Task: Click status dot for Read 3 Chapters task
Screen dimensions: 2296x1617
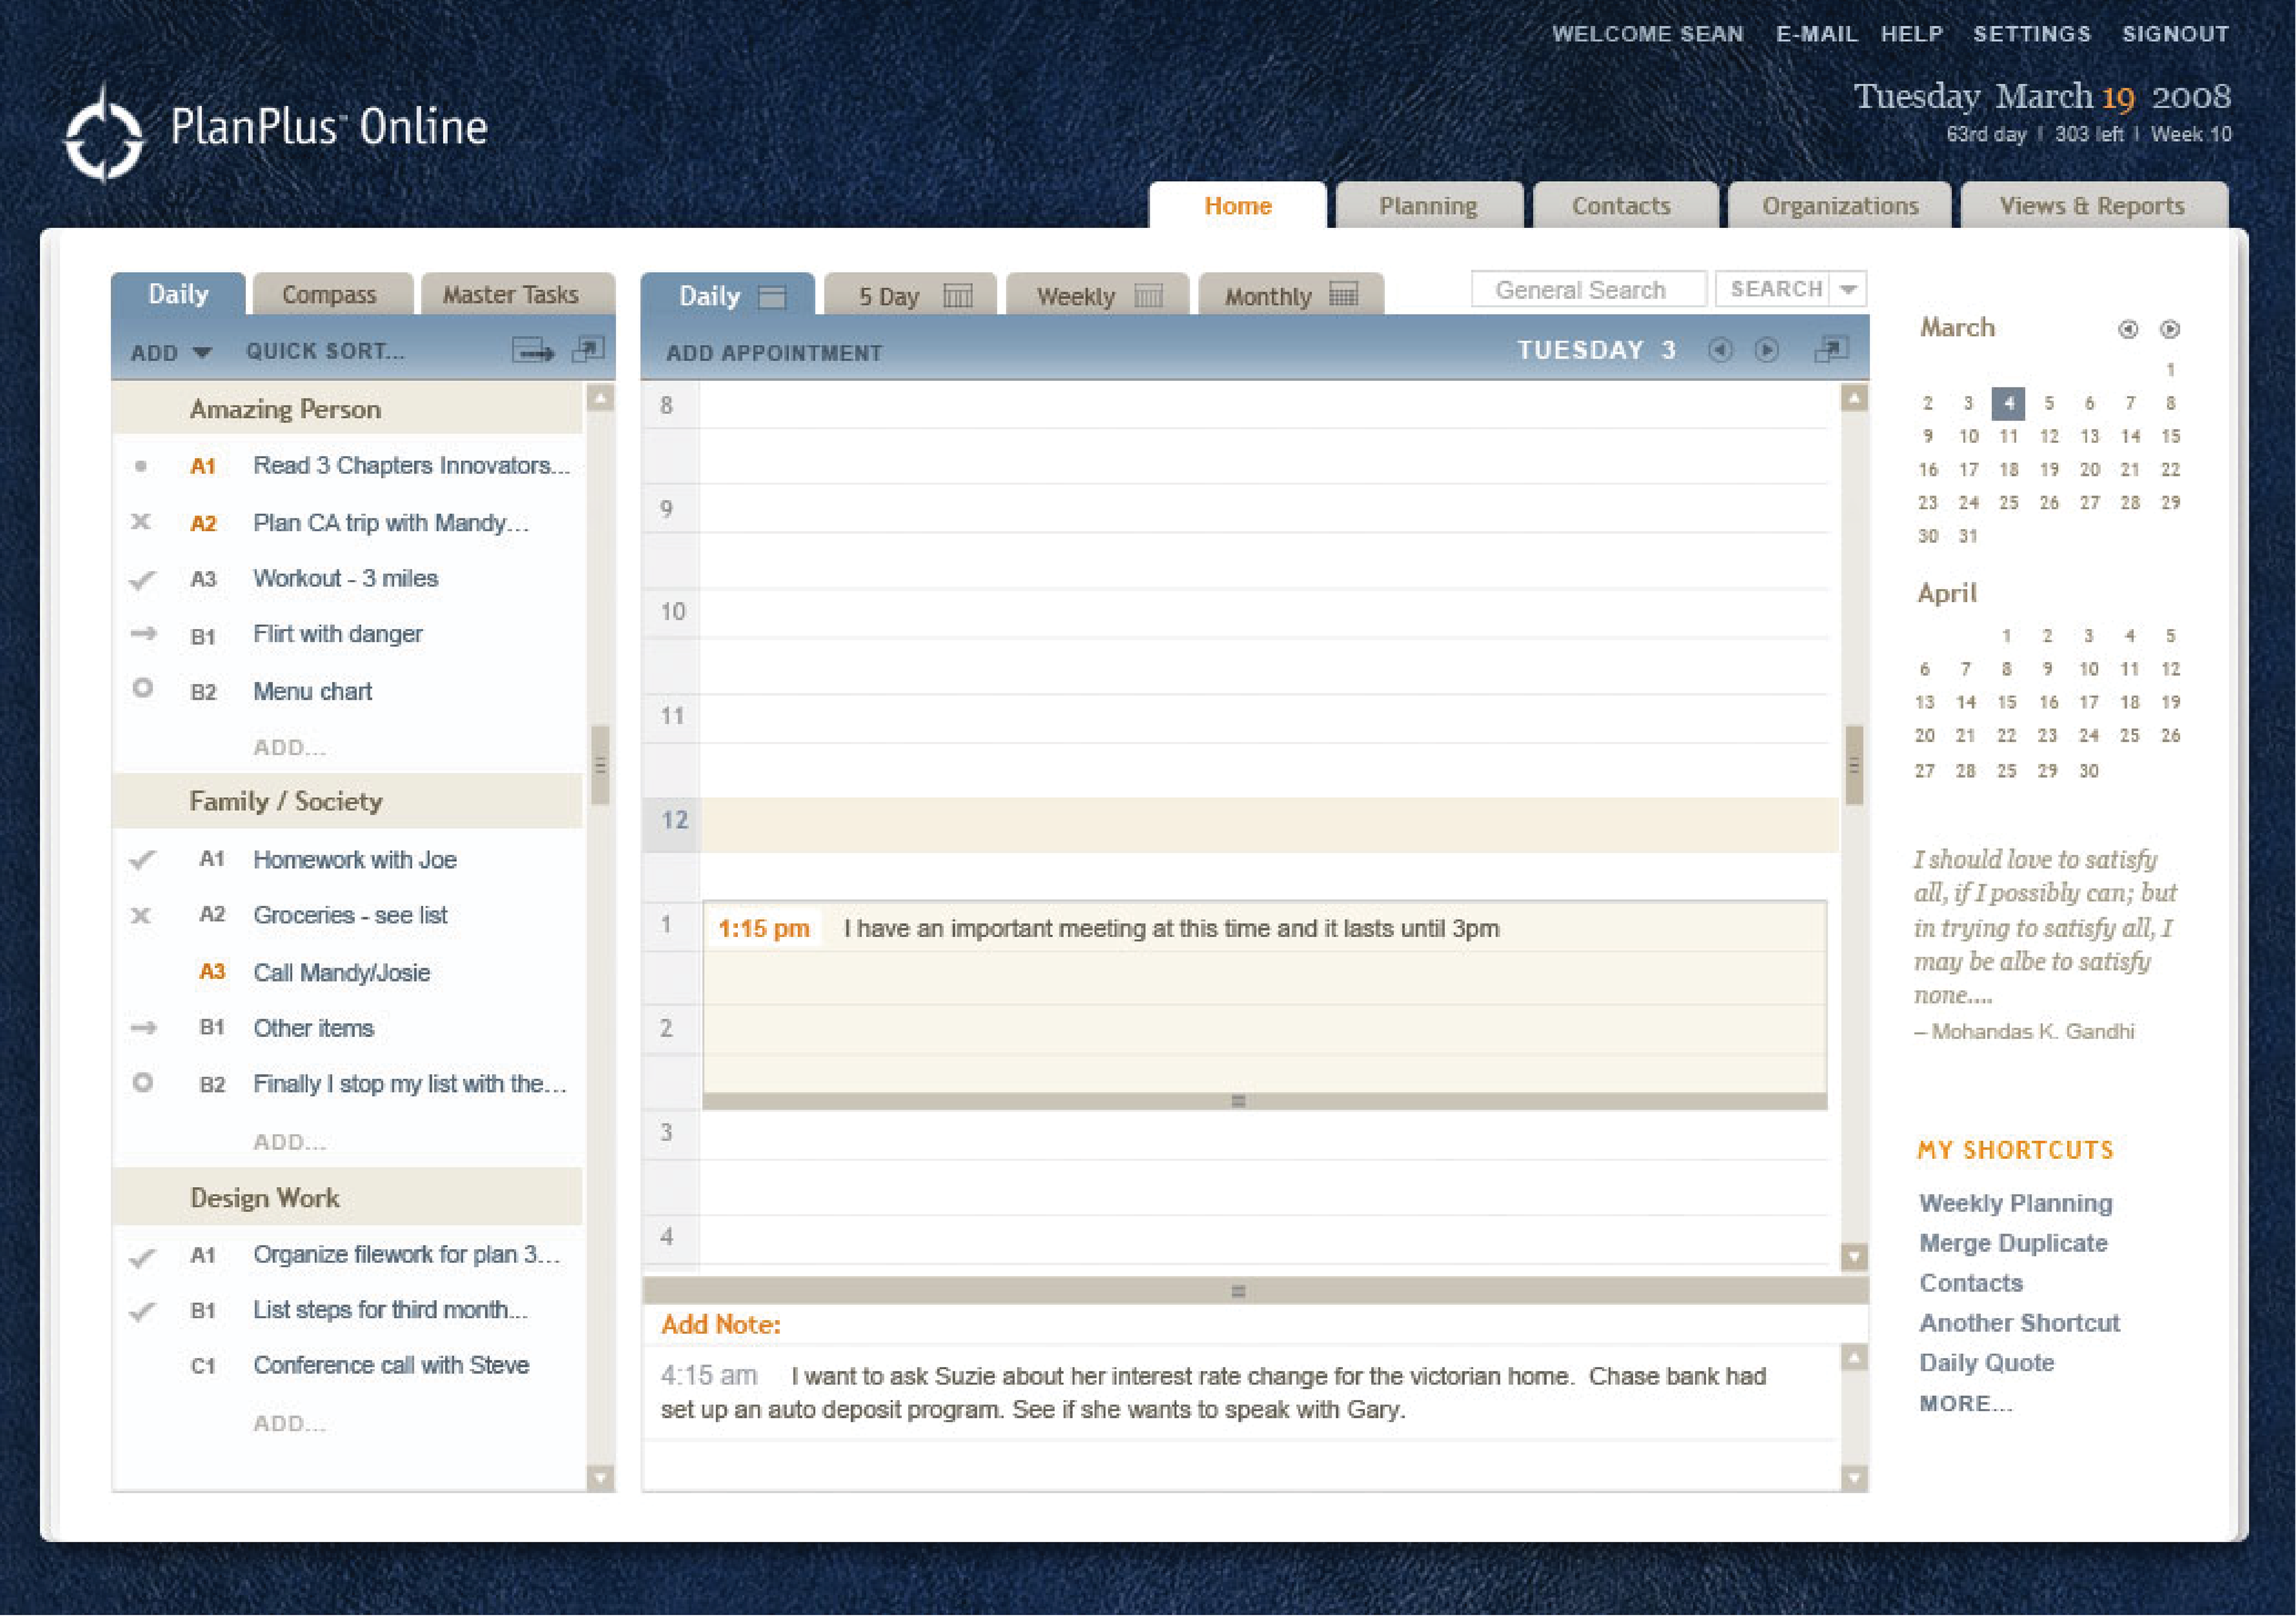Action: point(141,466)
